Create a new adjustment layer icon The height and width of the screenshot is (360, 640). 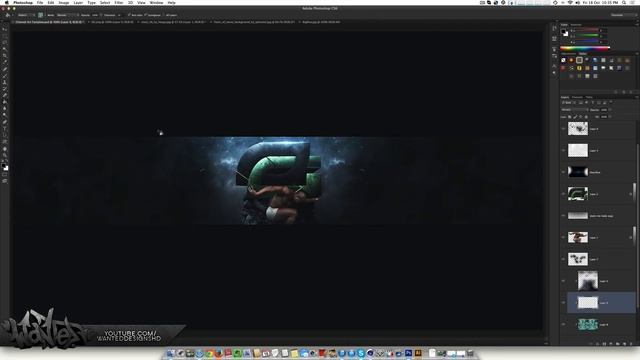611,344
